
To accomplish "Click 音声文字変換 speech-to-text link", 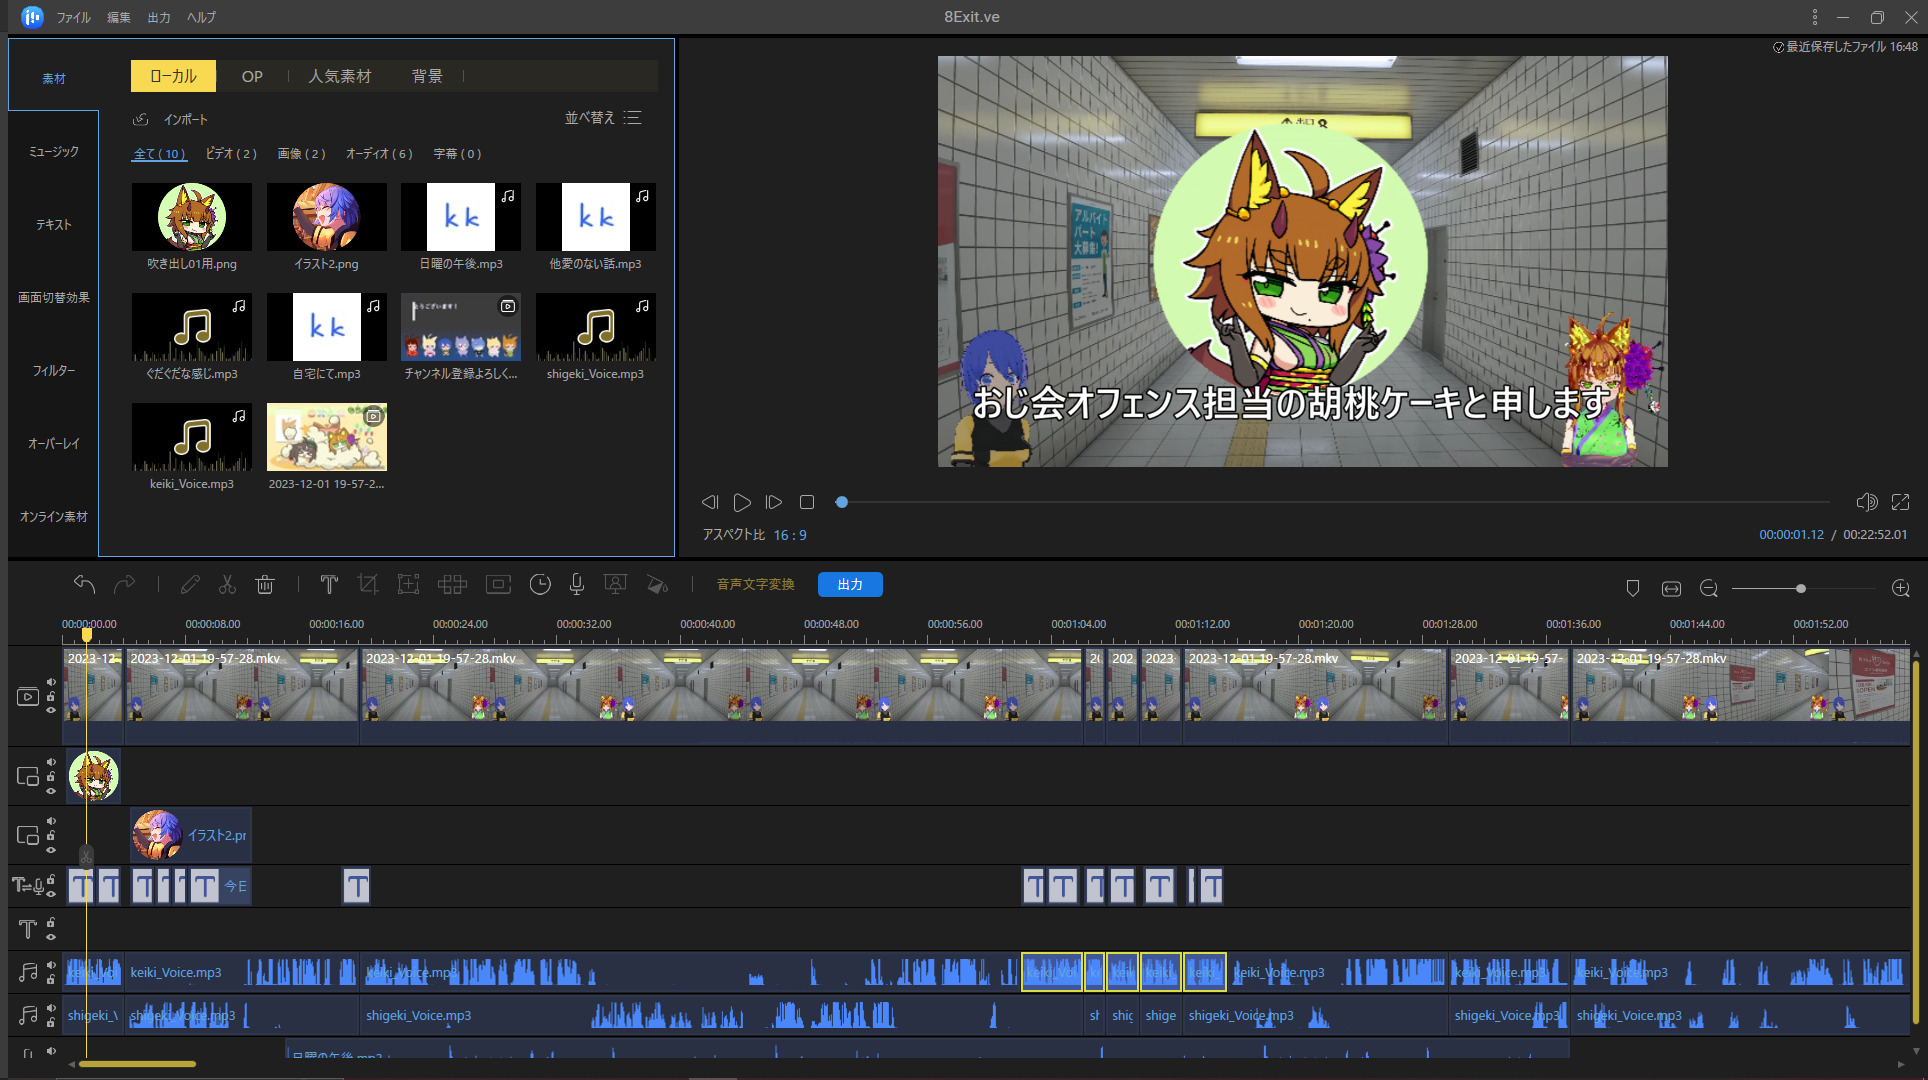I will [755, 585].
